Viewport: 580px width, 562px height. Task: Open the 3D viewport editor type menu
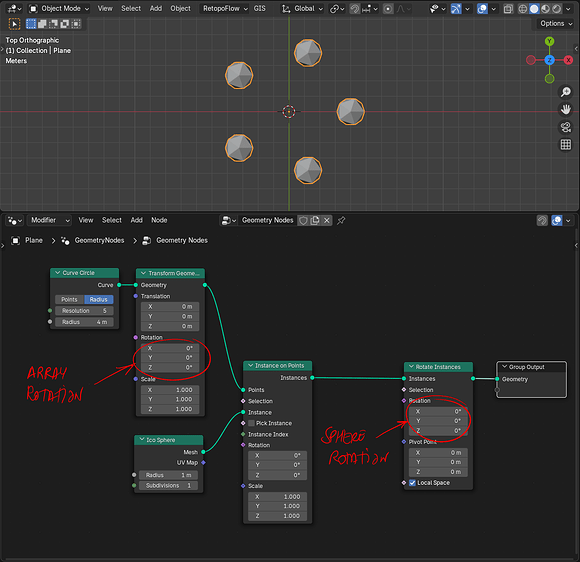point(14,9)
